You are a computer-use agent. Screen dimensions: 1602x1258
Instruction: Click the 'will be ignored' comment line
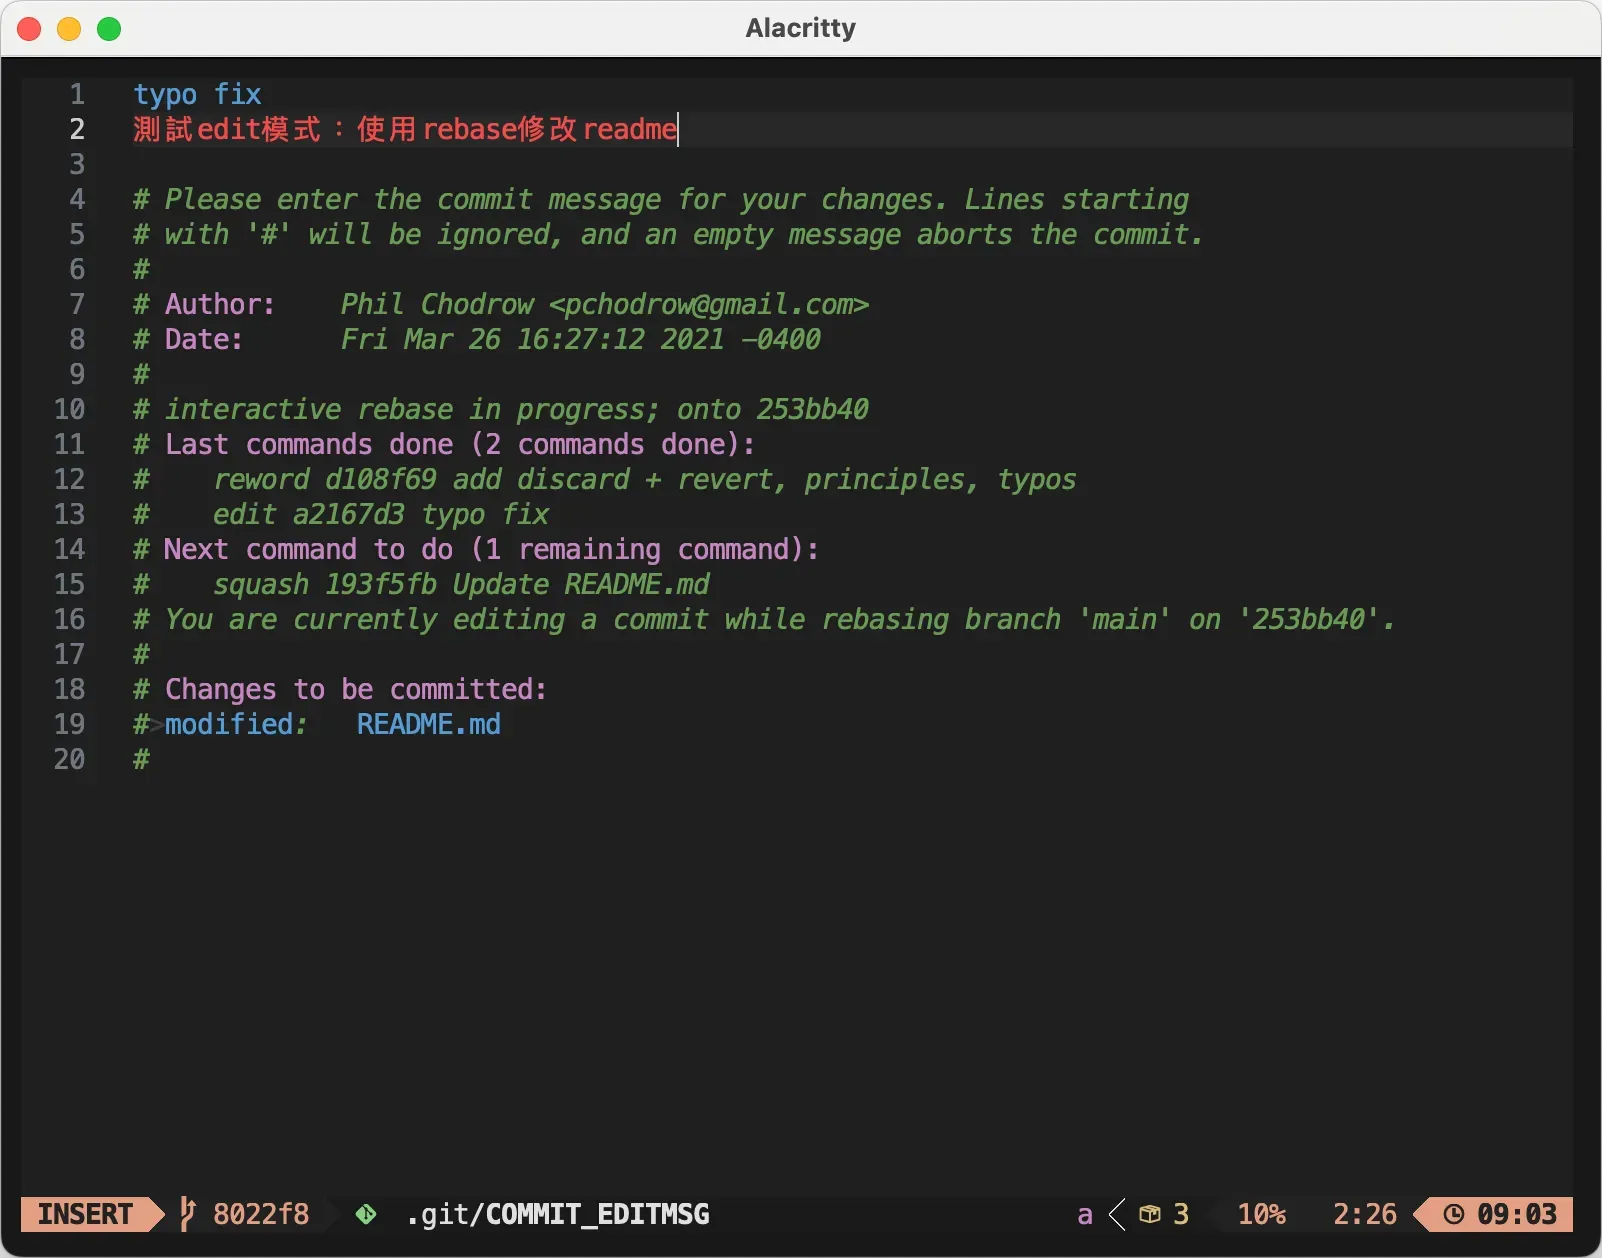[668, 234]
